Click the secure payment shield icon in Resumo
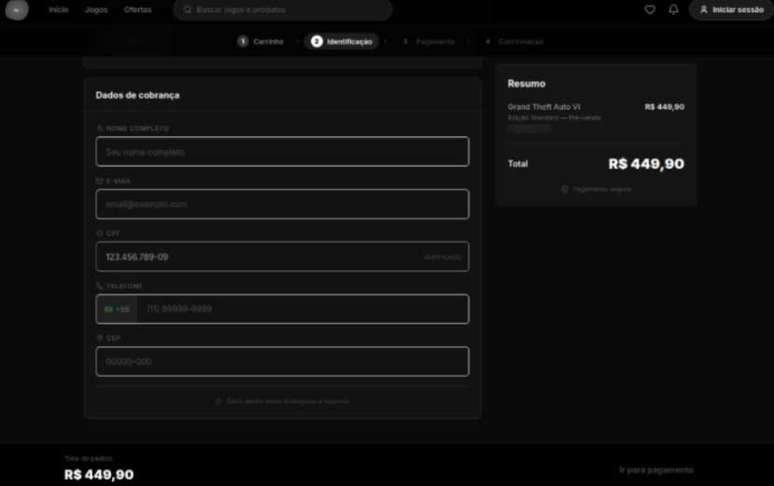Screen dimensions: 774x486 pos(565,189)
